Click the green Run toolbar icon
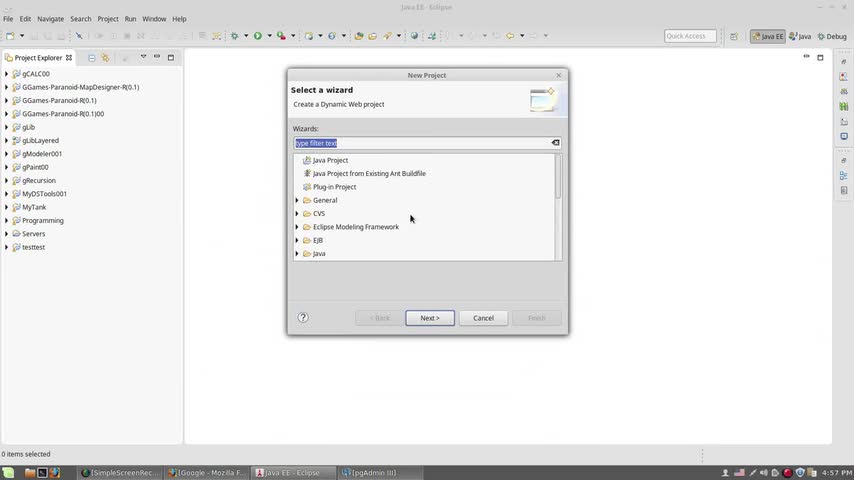Viewport: 854px width, 480px height. click(x=258, y=36)
